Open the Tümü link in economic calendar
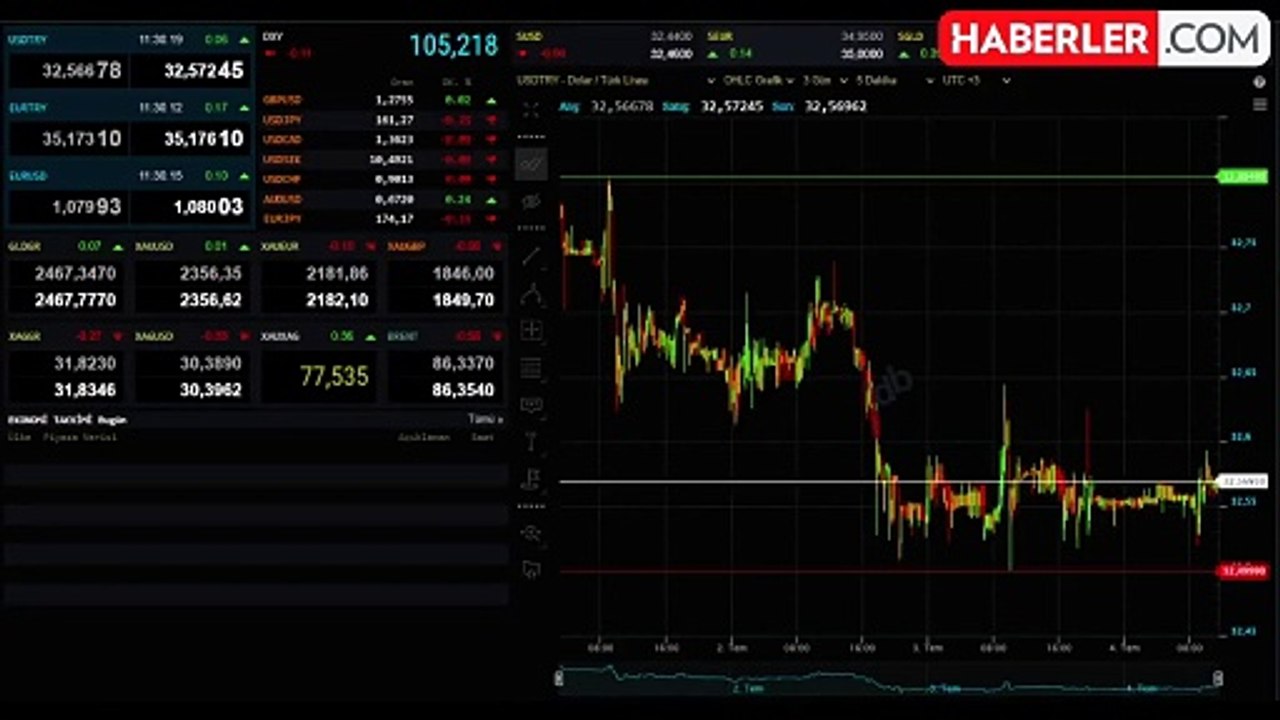 [485, 419]
